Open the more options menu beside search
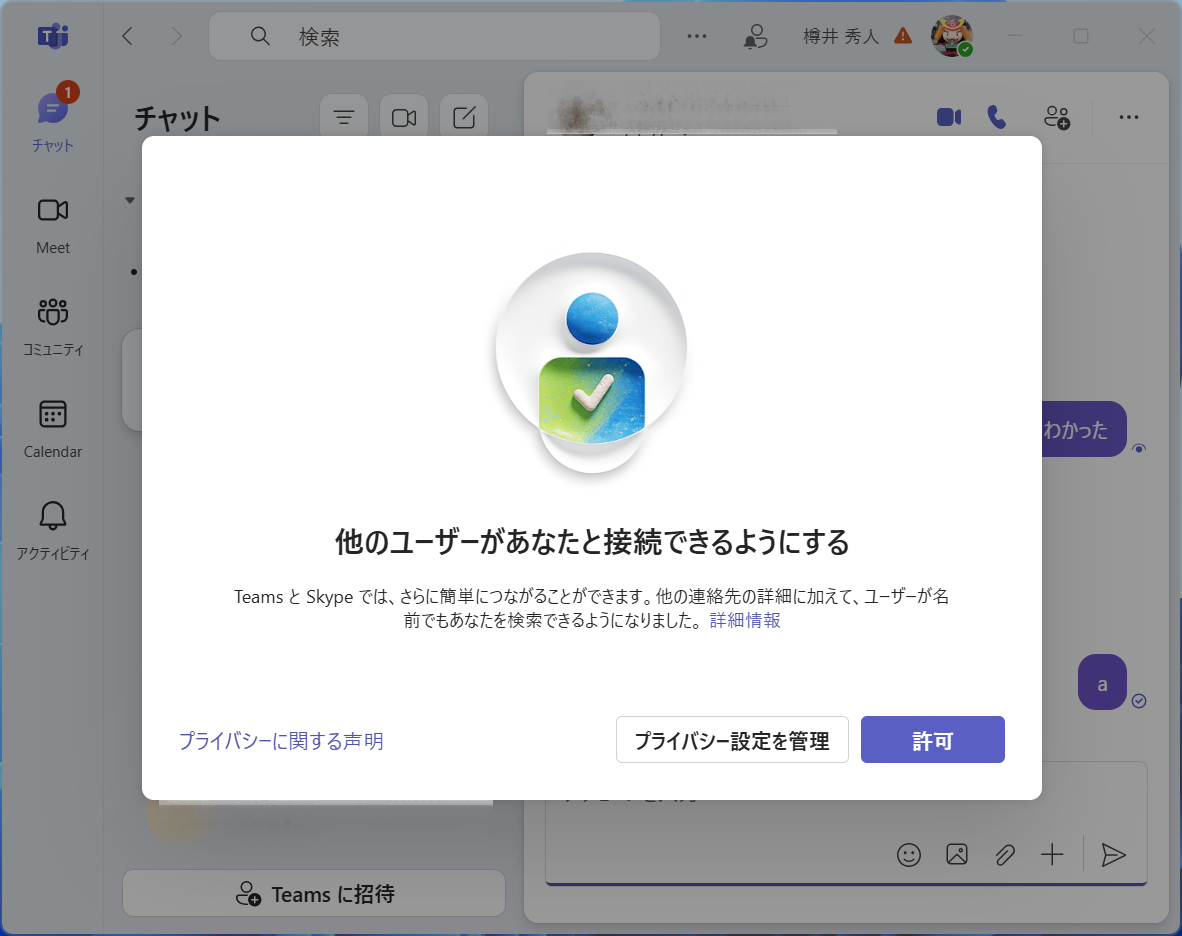 pos(696,36)
